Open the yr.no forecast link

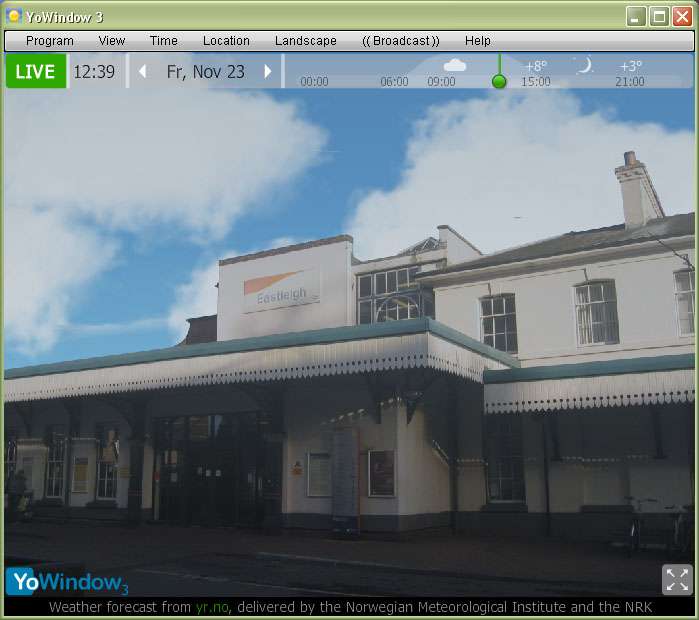click(x=212, y=607)
